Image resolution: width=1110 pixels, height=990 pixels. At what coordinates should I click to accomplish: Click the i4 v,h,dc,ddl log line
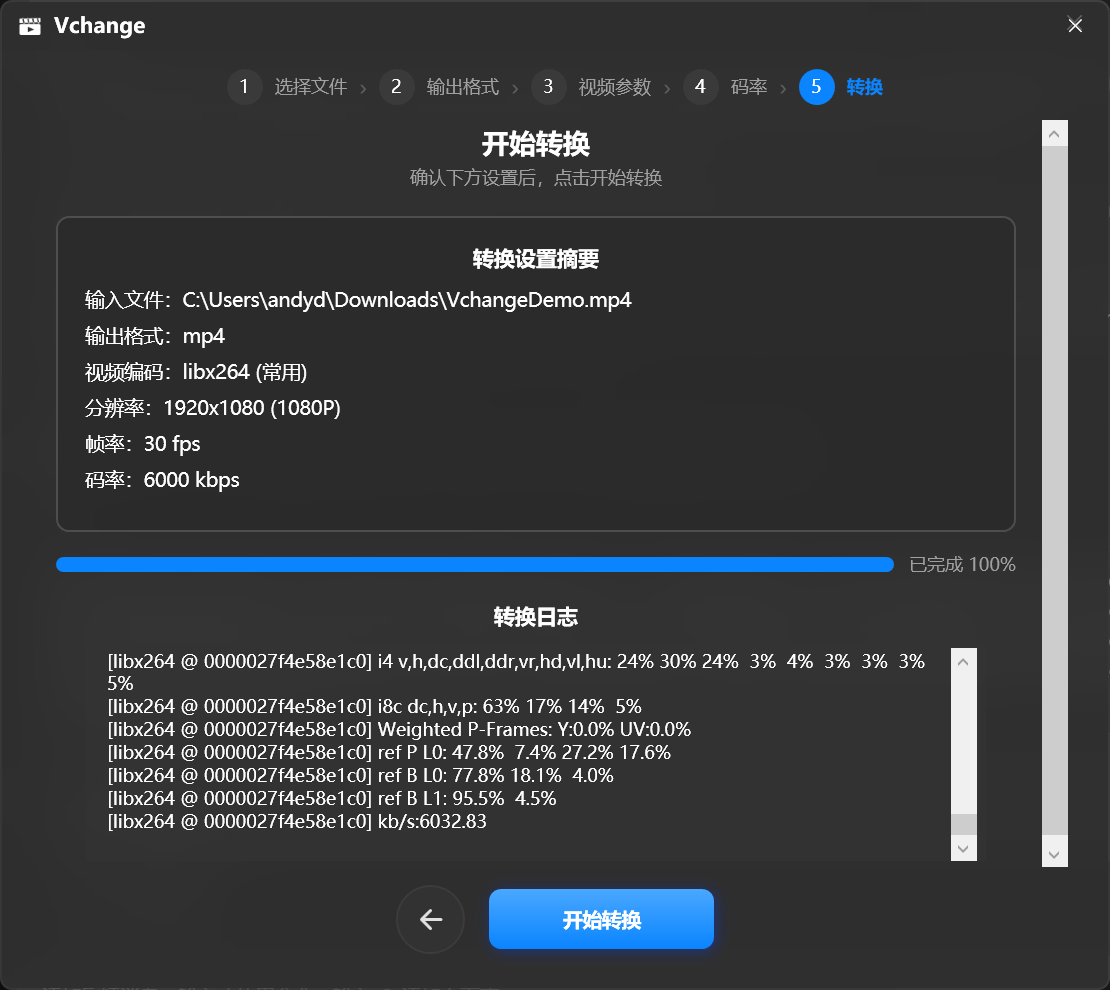click(x=516, y=672)
